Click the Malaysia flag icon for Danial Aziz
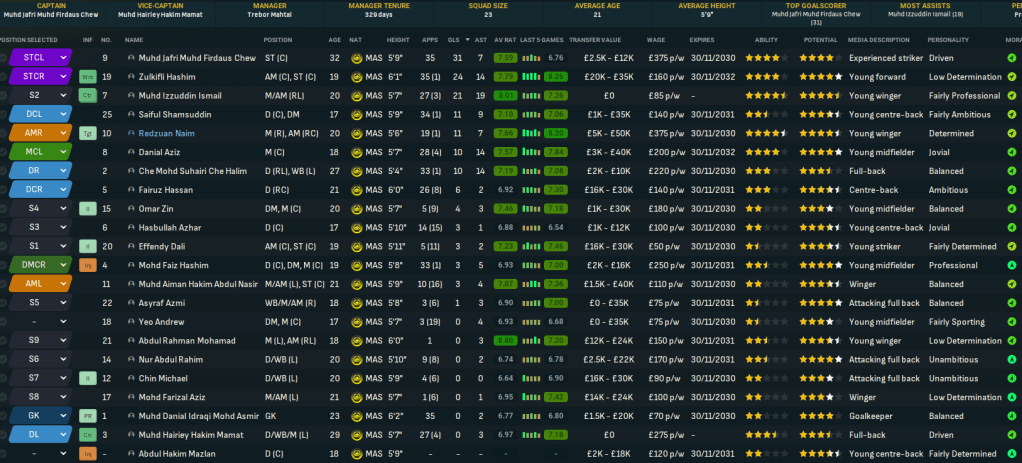The width and height of the screenshot is (1022, 463). (x=356, y=152)
